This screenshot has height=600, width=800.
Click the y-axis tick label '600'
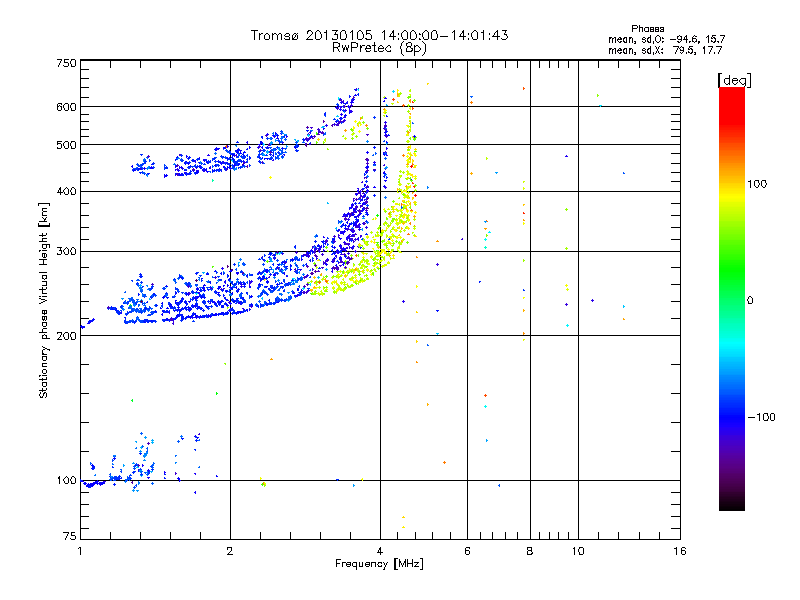66,107
